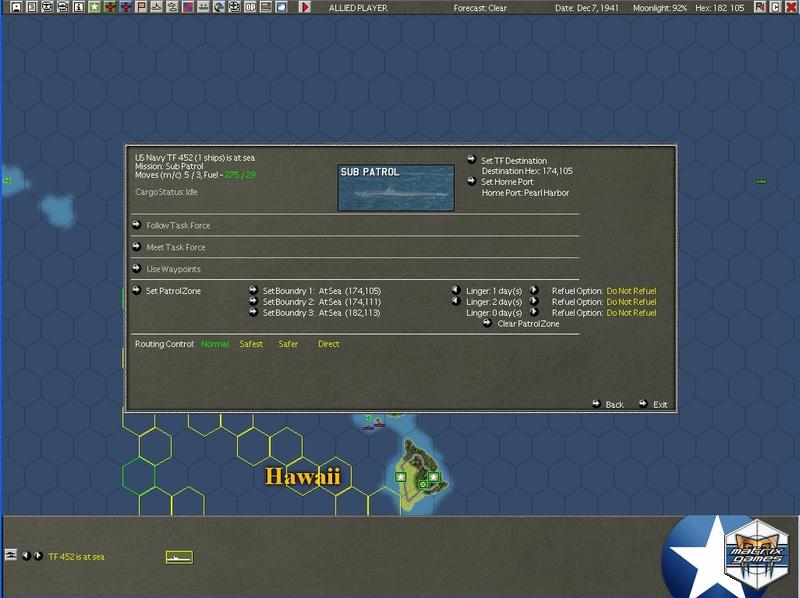The image size is (800, 598).
Task: Click the Clear PatrolZone button
Action: (x=527, y=321)
